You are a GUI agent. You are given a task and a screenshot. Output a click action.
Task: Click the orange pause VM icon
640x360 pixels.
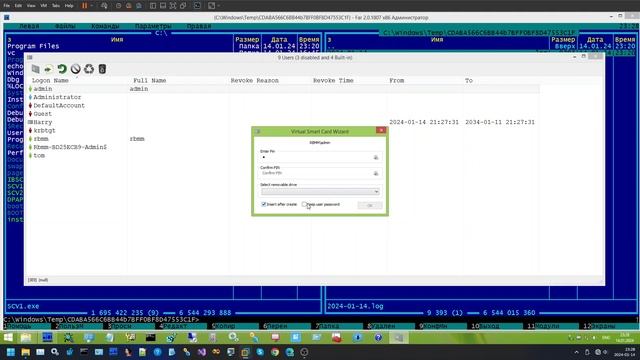point(84,6)
